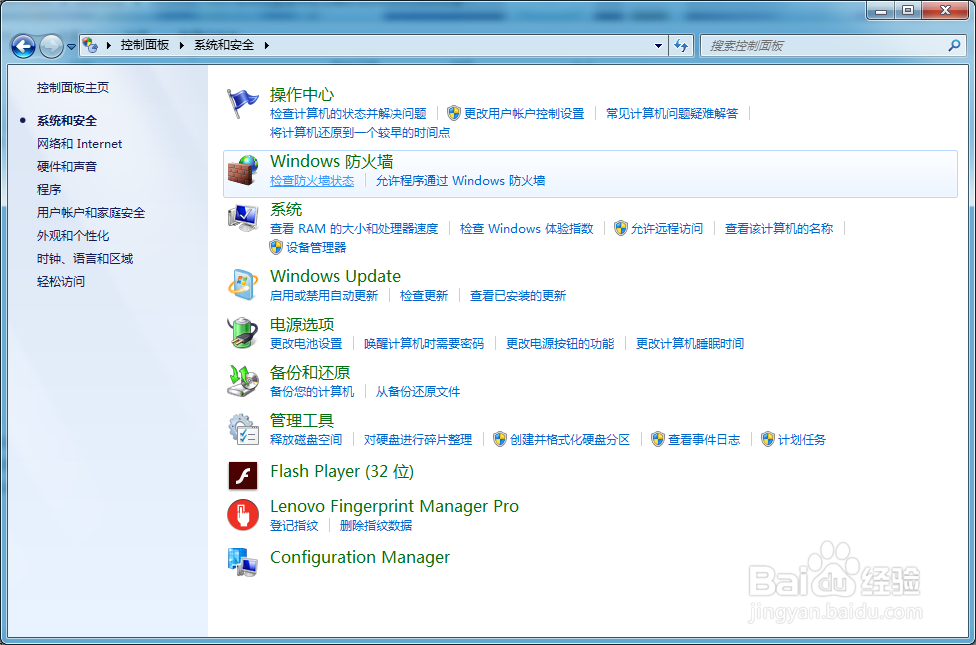Select 系统和安全 in the address breadcrumb
The width and height of the screenshot is (976, 645).
coord(224,45)
